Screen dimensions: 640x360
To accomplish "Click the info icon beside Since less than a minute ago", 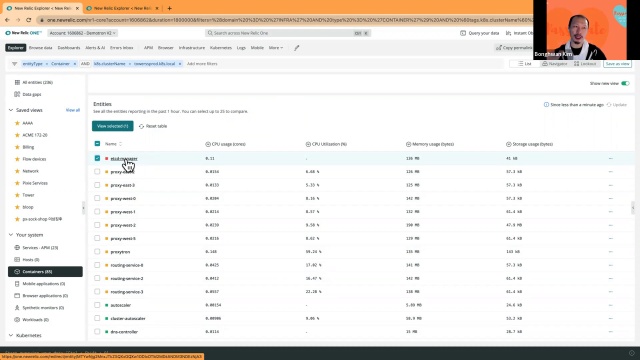I will coord(546,105).
